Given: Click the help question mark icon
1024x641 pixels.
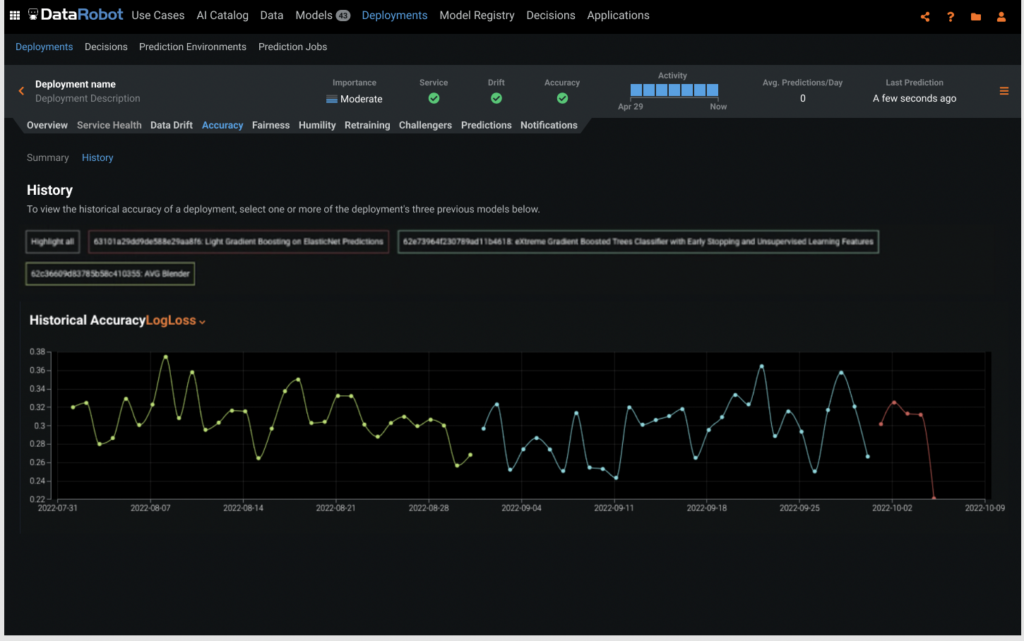Looking at the screenshot, I should coord(950,16).
